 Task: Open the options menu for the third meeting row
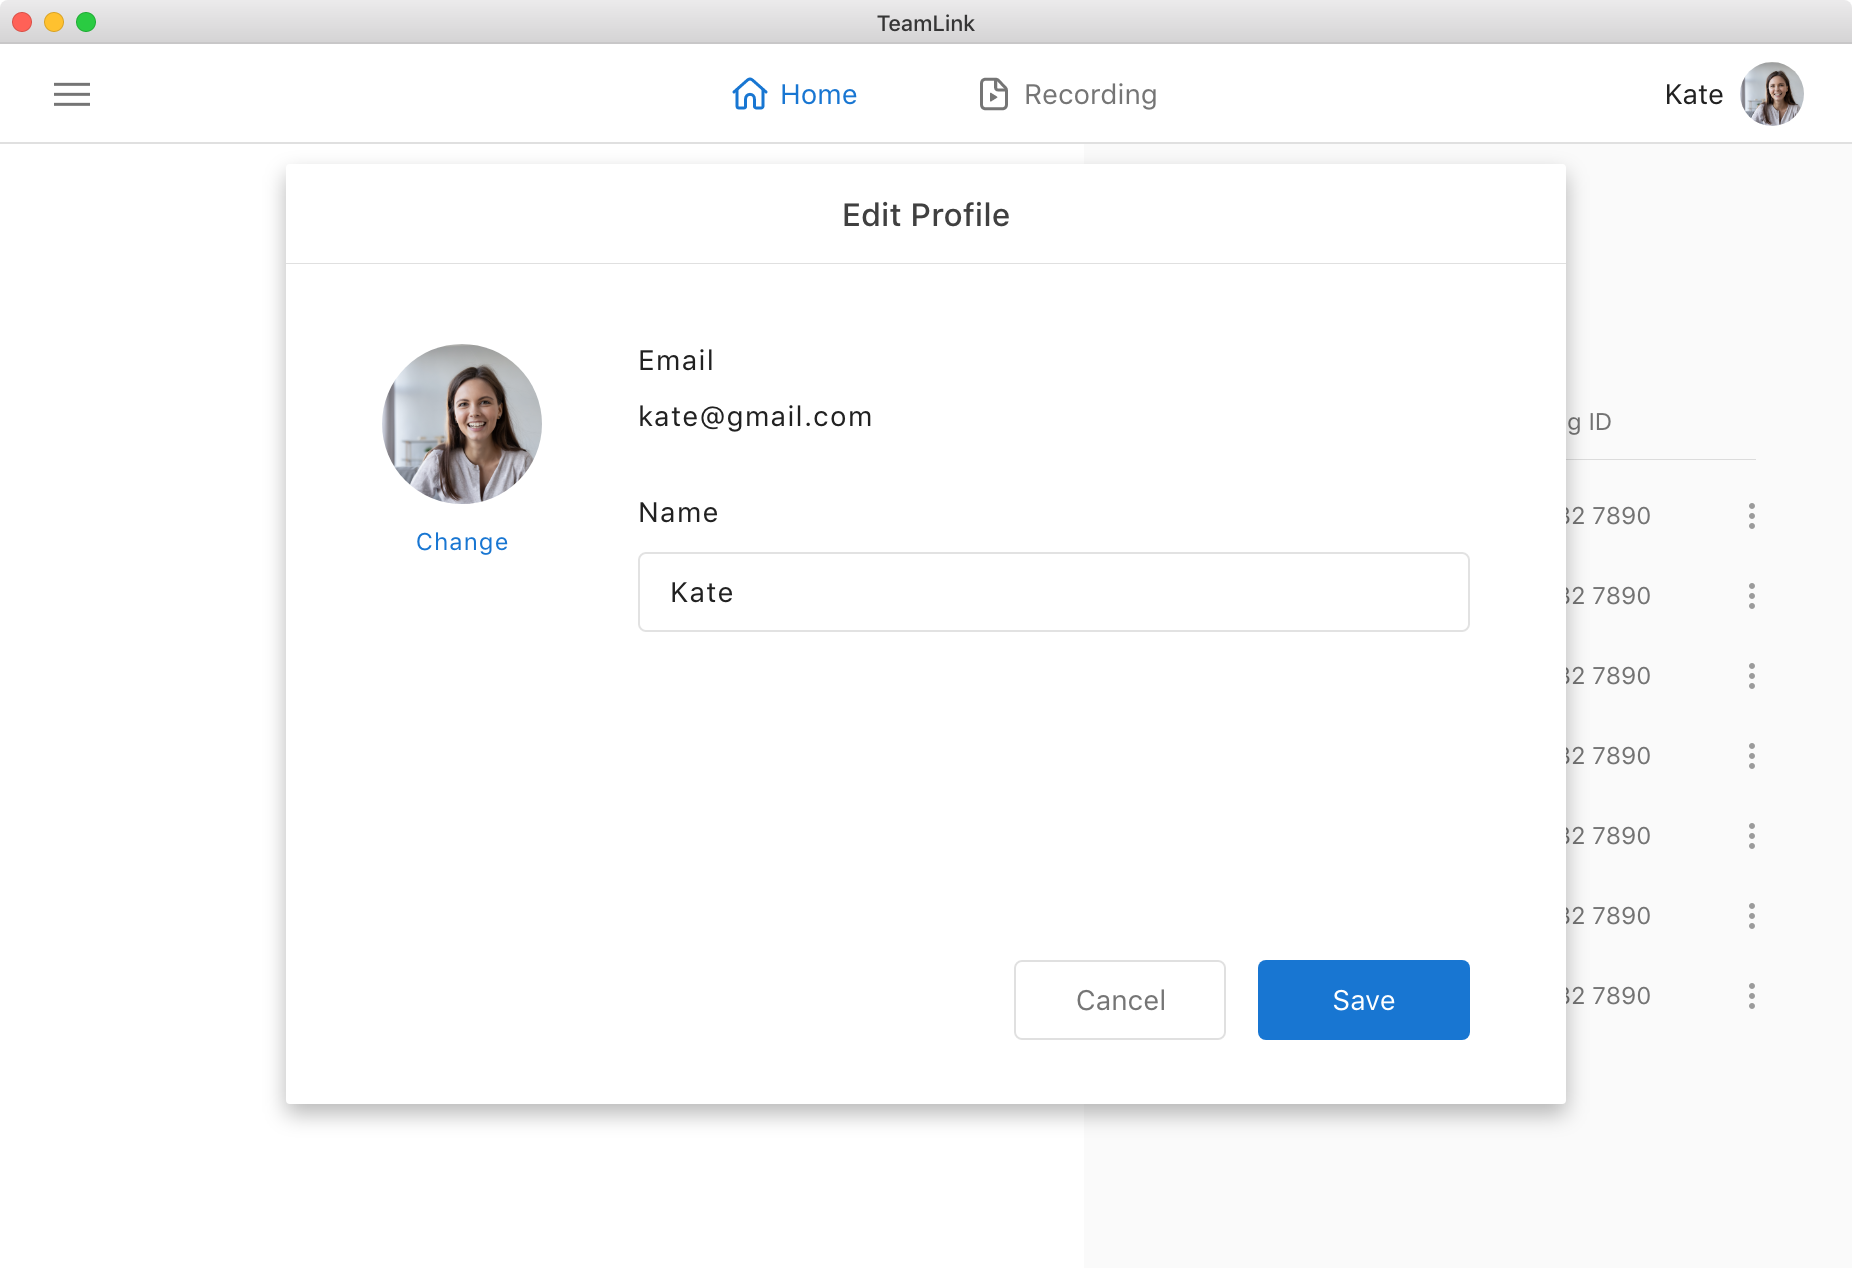pos(1751,676)
